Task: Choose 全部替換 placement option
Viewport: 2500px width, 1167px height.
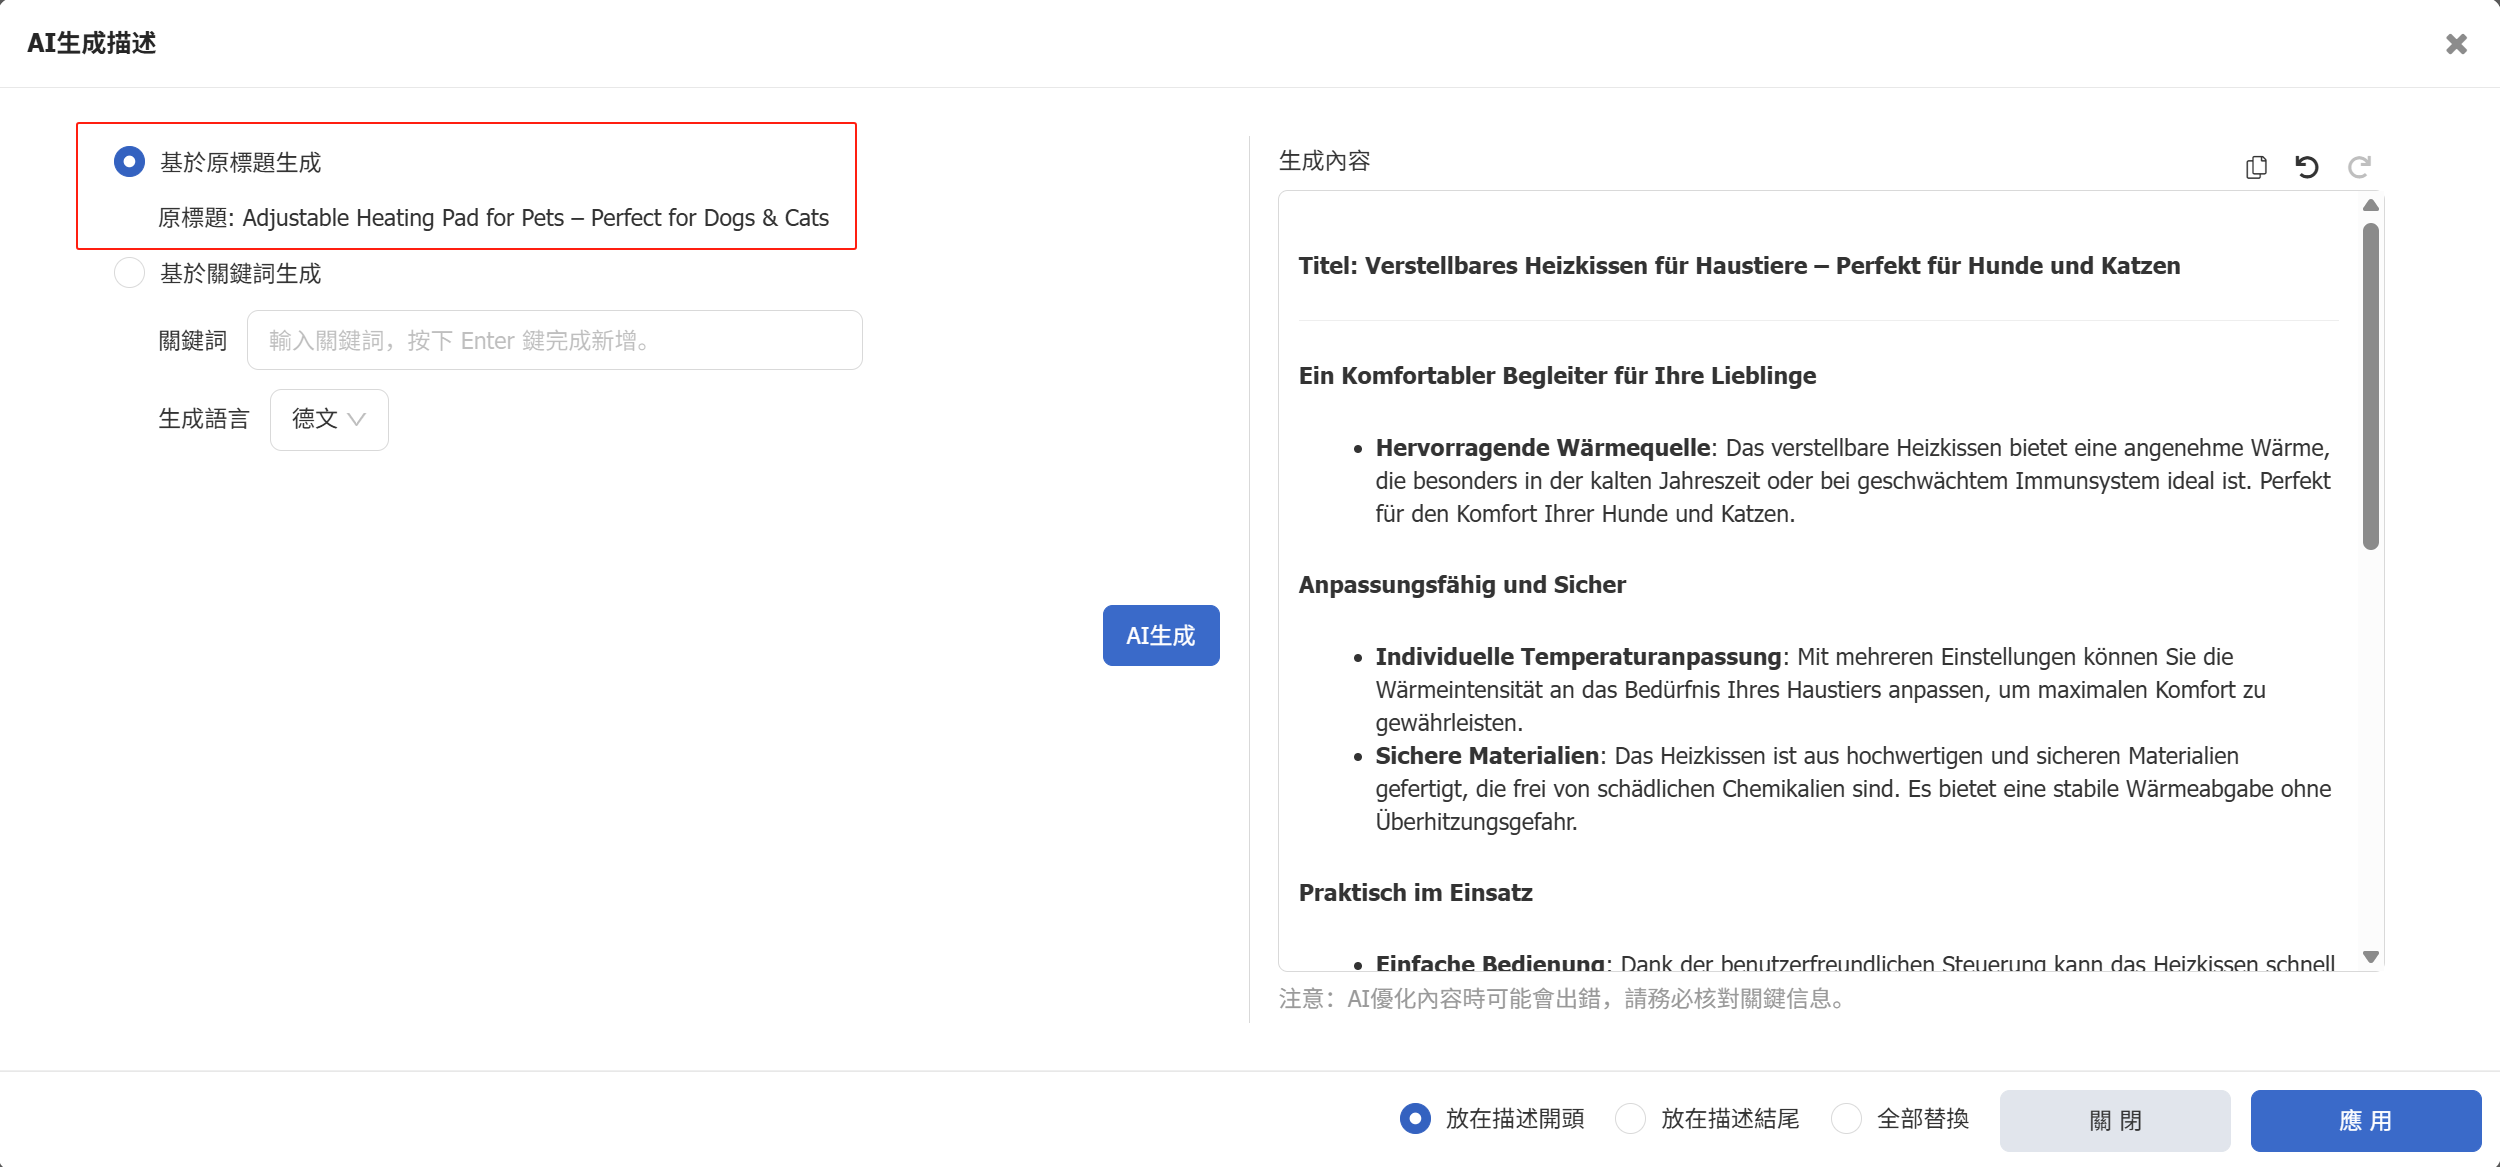Action: coord(1846,1118)
